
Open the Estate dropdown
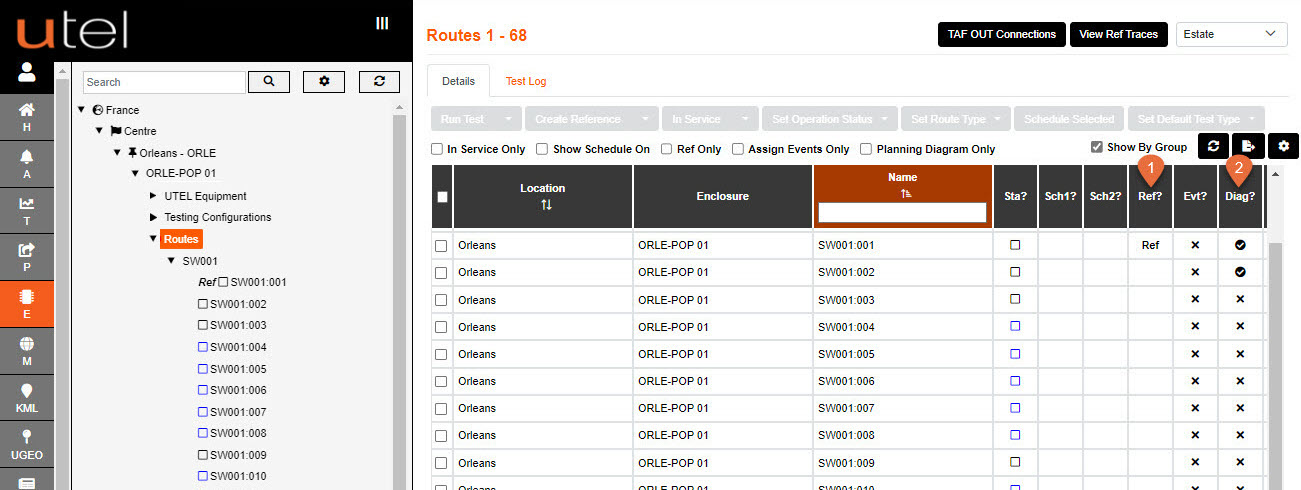[1231, 34]
